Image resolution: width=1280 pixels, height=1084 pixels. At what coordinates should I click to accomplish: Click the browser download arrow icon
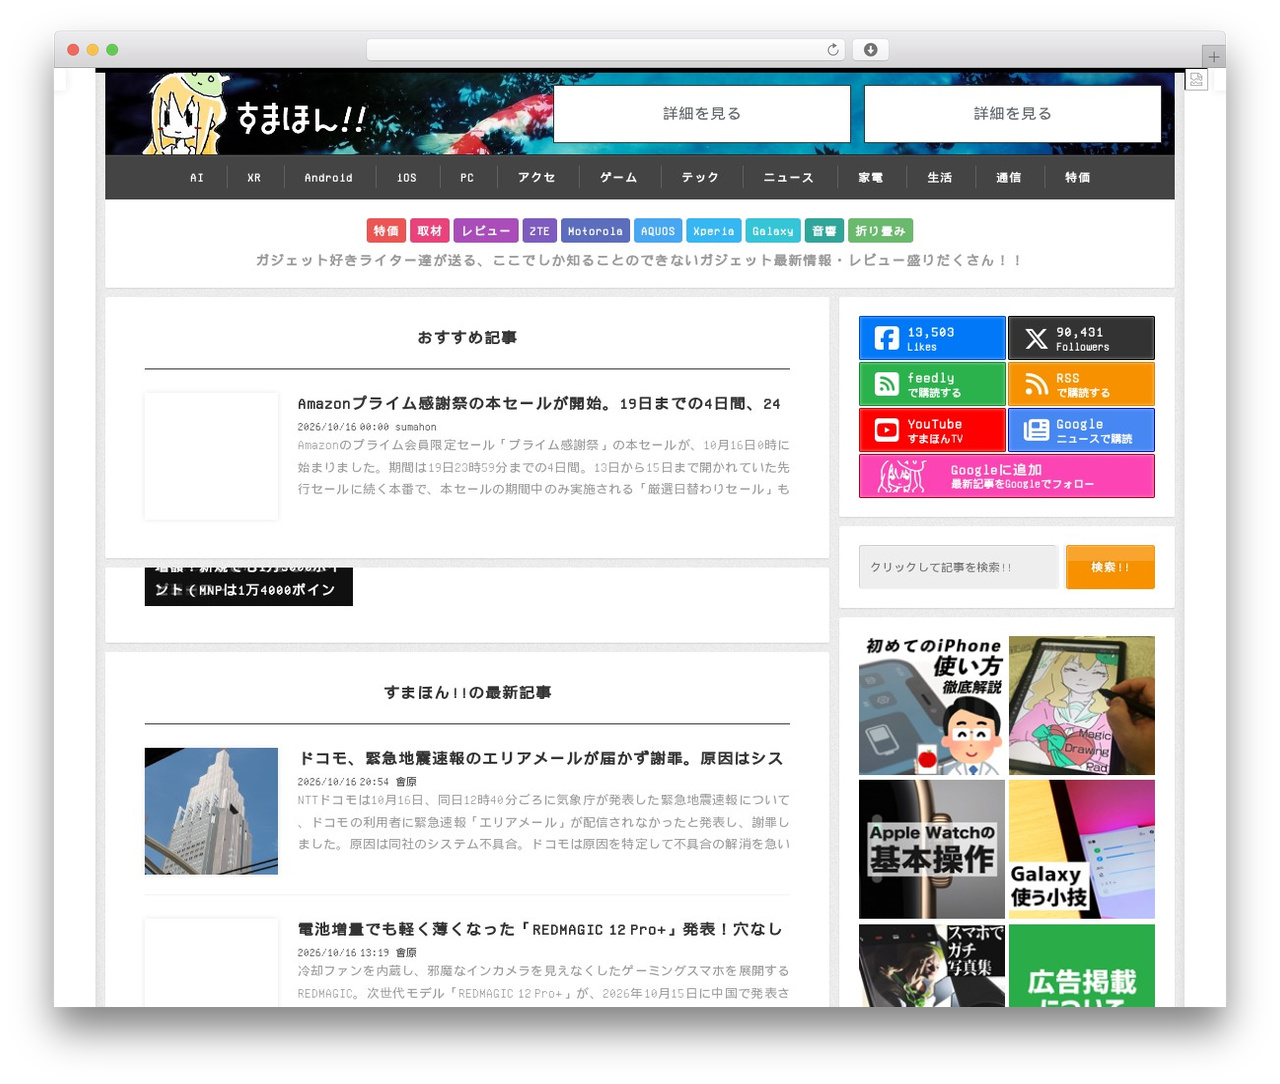(871, 50)
